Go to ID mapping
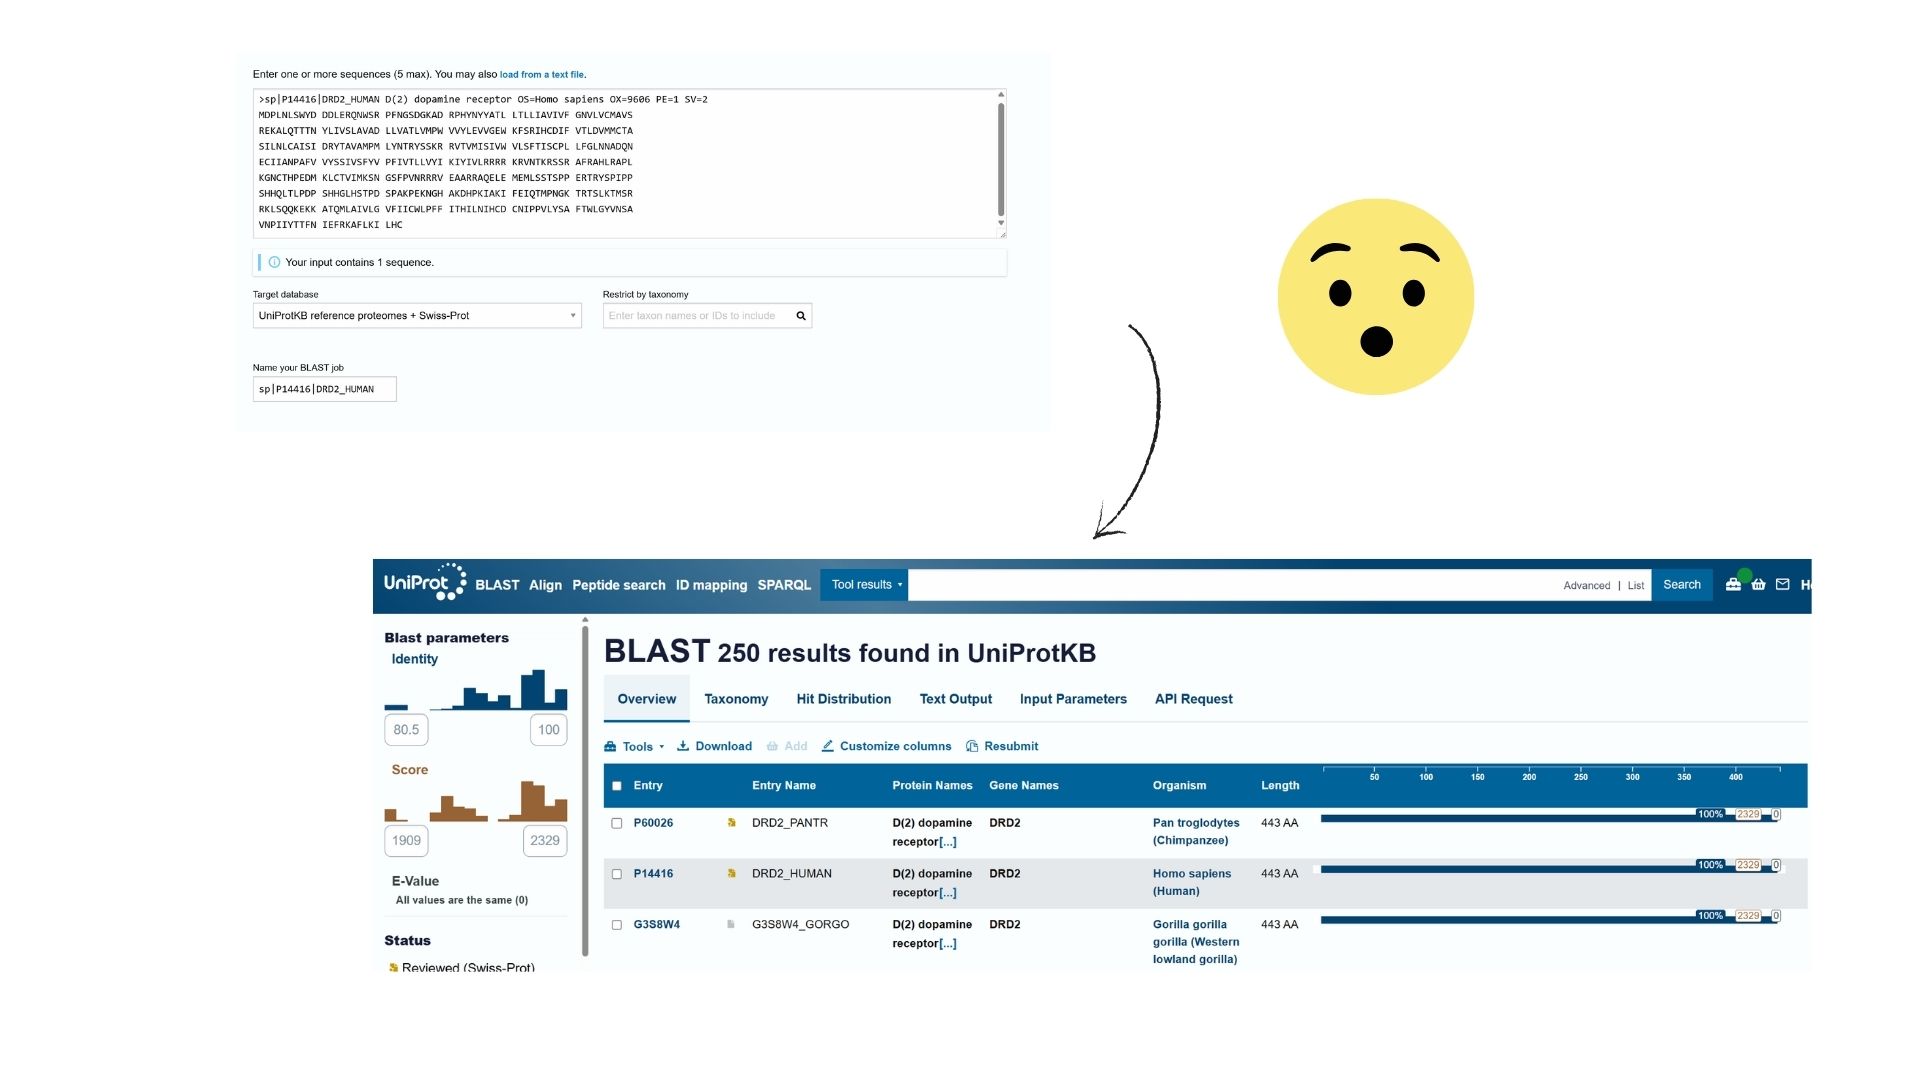Image resolution: width=1920 pixels, height=1080 pixels. (x=711, y=585)
